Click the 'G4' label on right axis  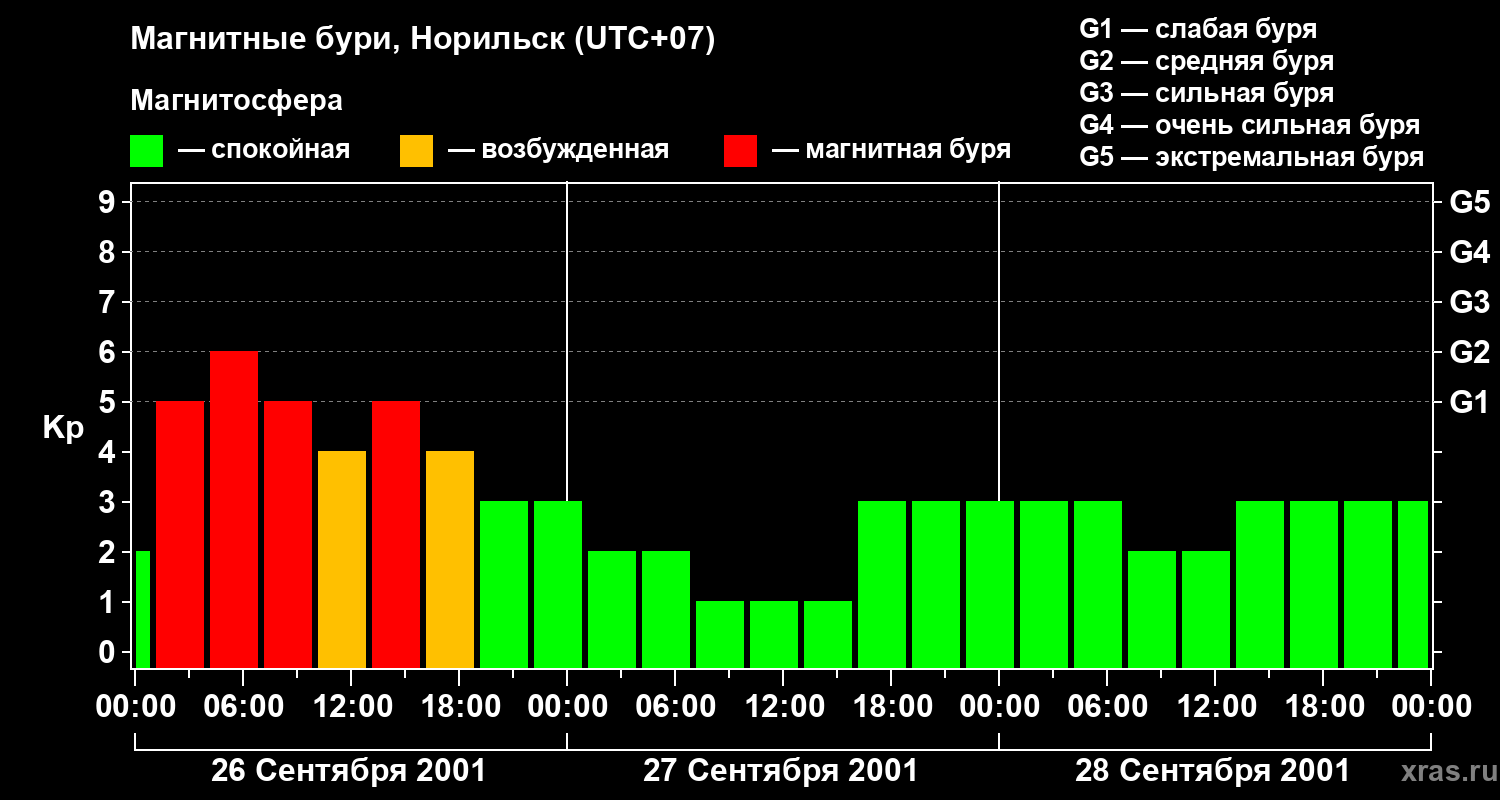tap(1470, 253)
